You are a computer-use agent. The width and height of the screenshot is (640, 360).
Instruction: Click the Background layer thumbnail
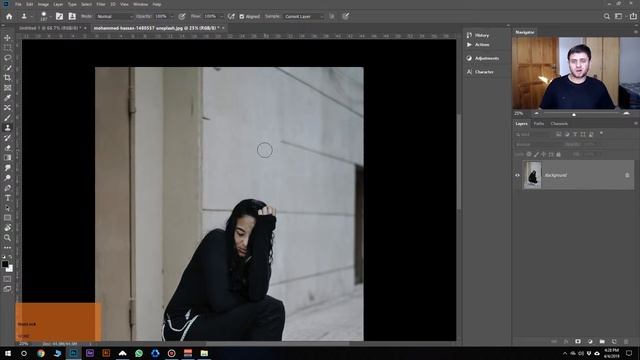tap(532, 175)
